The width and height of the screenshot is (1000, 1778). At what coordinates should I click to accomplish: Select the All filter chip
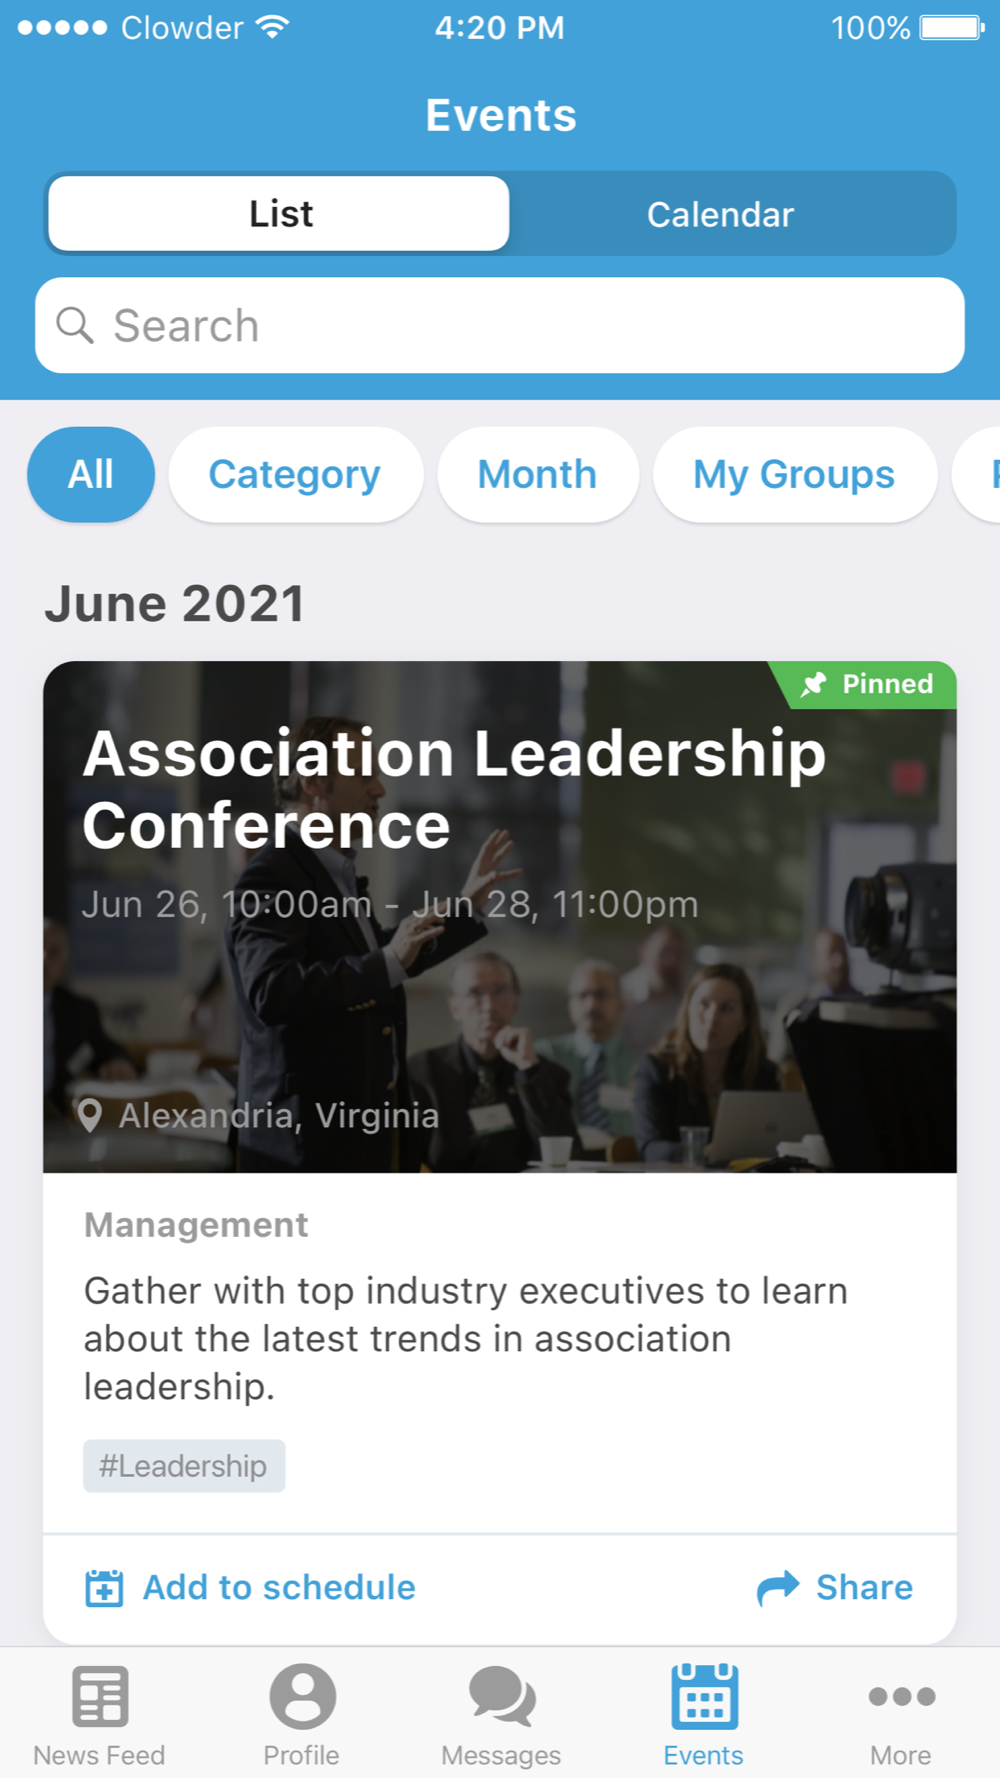91,474
